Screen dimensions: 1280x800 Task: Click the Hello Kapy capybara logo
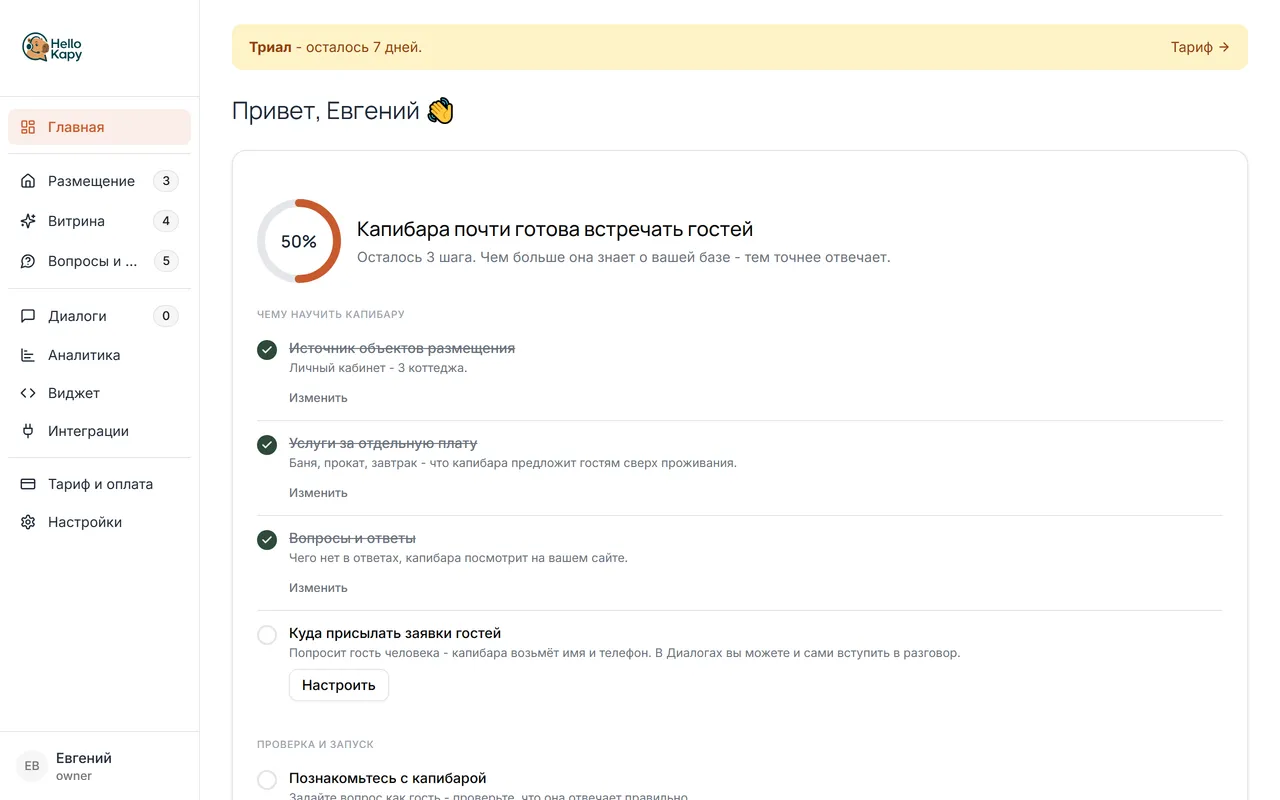coord(52,47)
